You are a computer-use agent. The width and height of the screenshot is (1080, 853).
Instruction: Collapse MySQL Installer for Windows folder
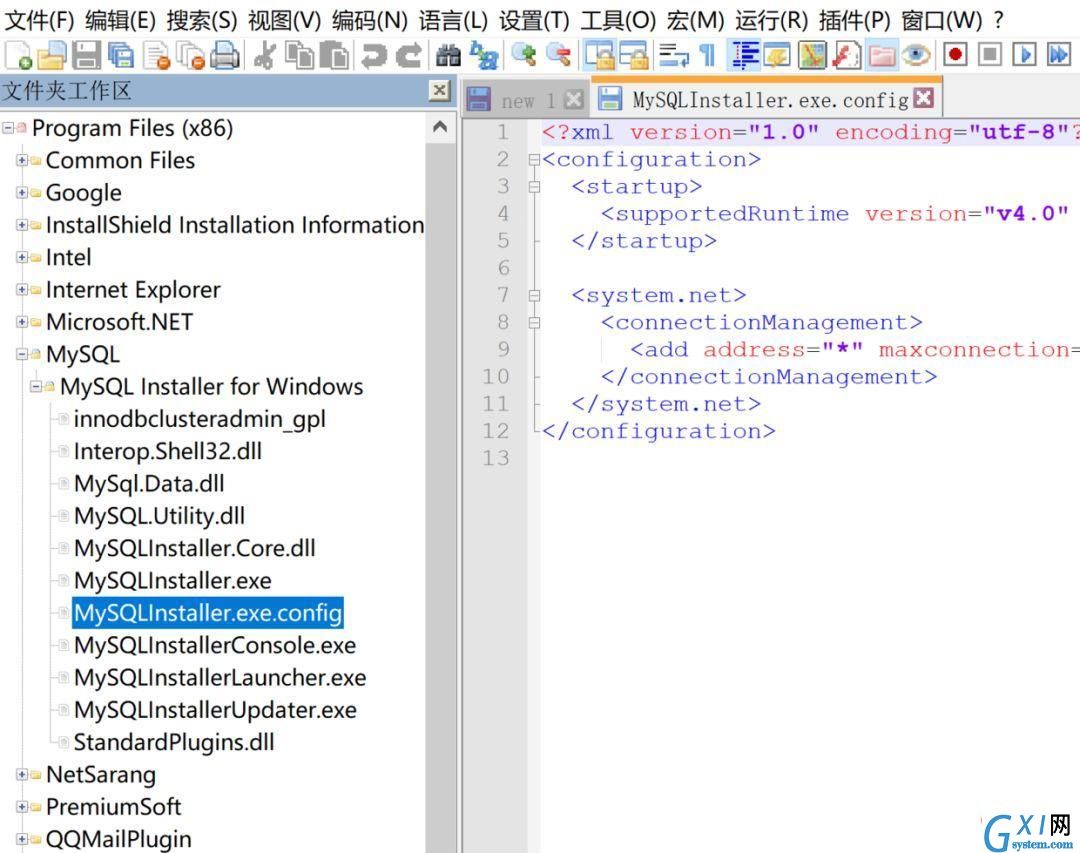click(x=35, y=387)
